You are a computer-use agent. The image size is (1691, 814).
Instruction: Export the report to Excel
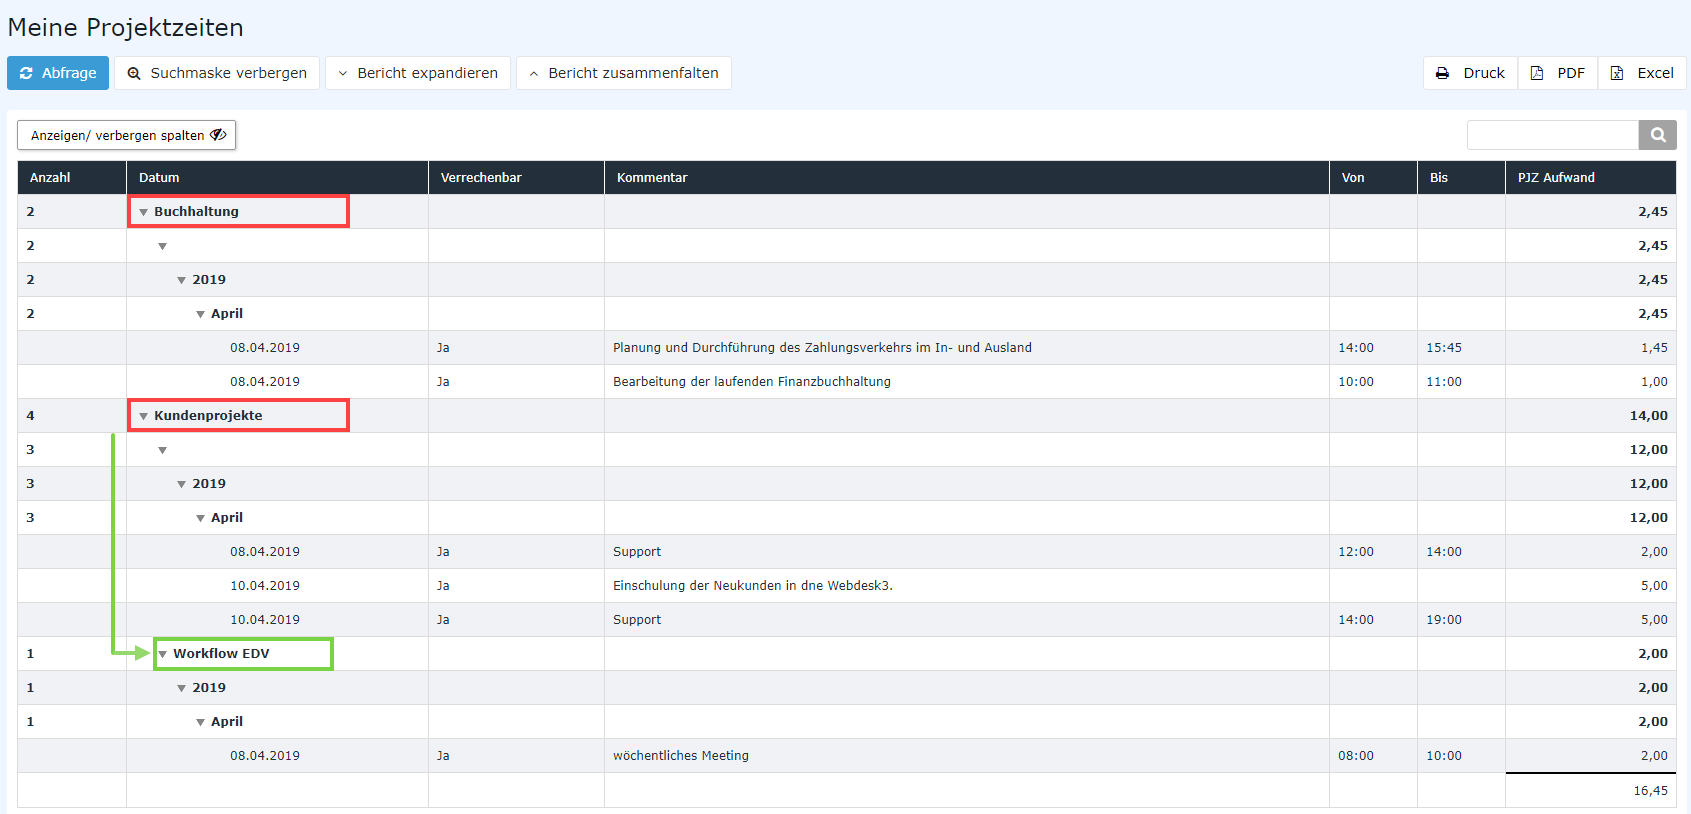(1642, 73)
